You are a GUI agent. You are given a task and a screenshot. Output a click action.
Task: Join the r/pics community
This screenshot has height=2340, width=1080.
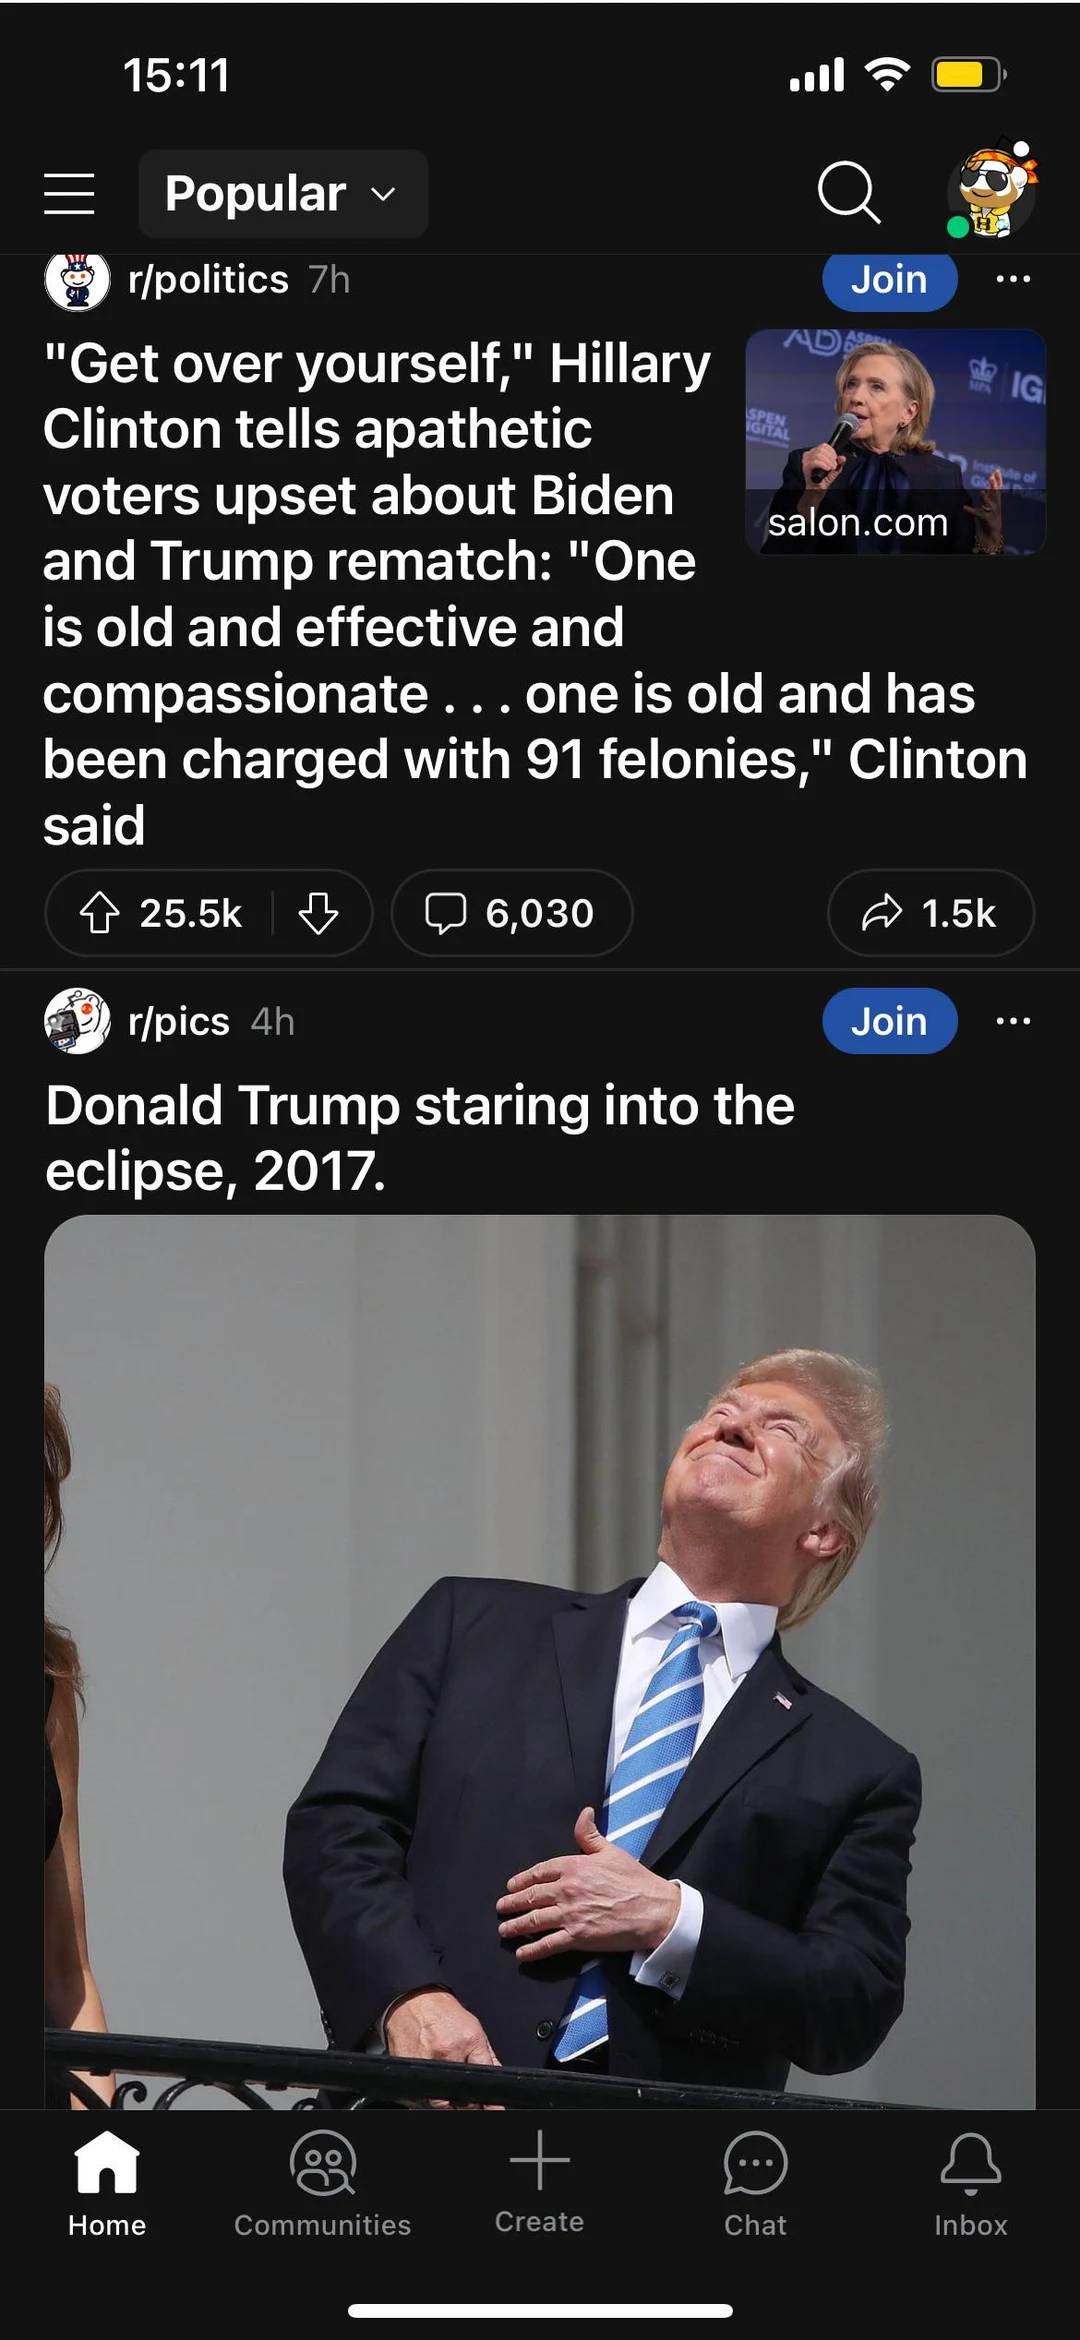(889, 1021)
